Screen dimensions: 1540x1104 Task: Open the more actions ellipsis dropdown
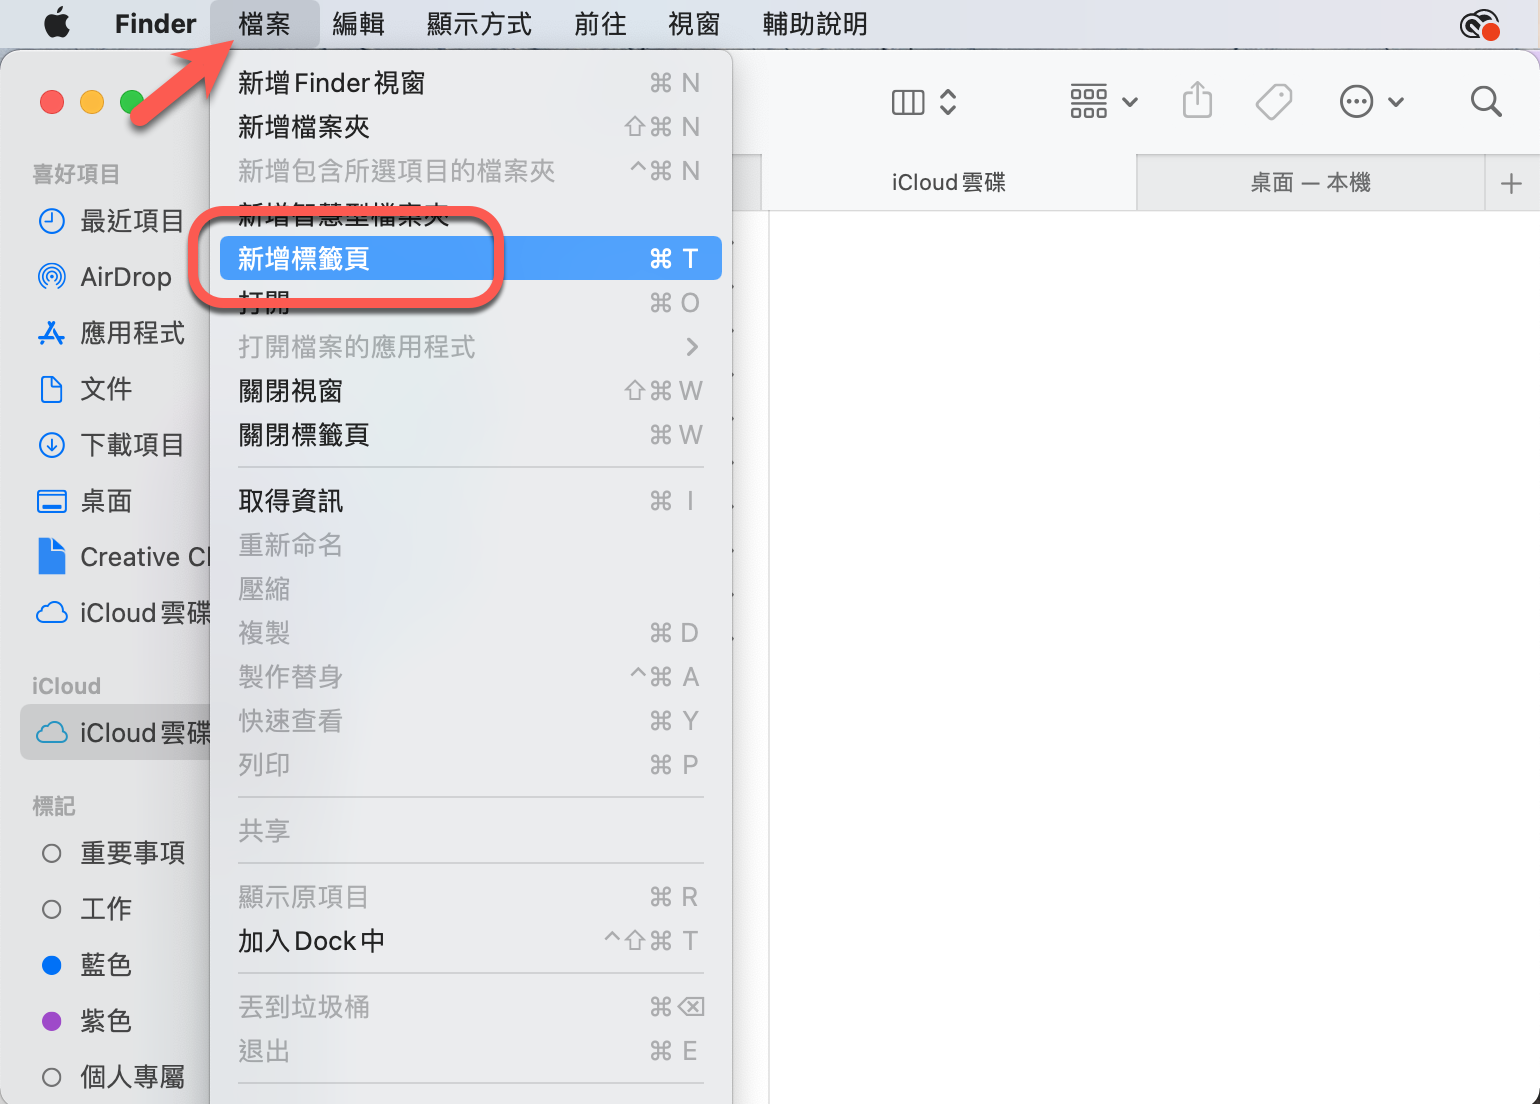pos(1372,101)
